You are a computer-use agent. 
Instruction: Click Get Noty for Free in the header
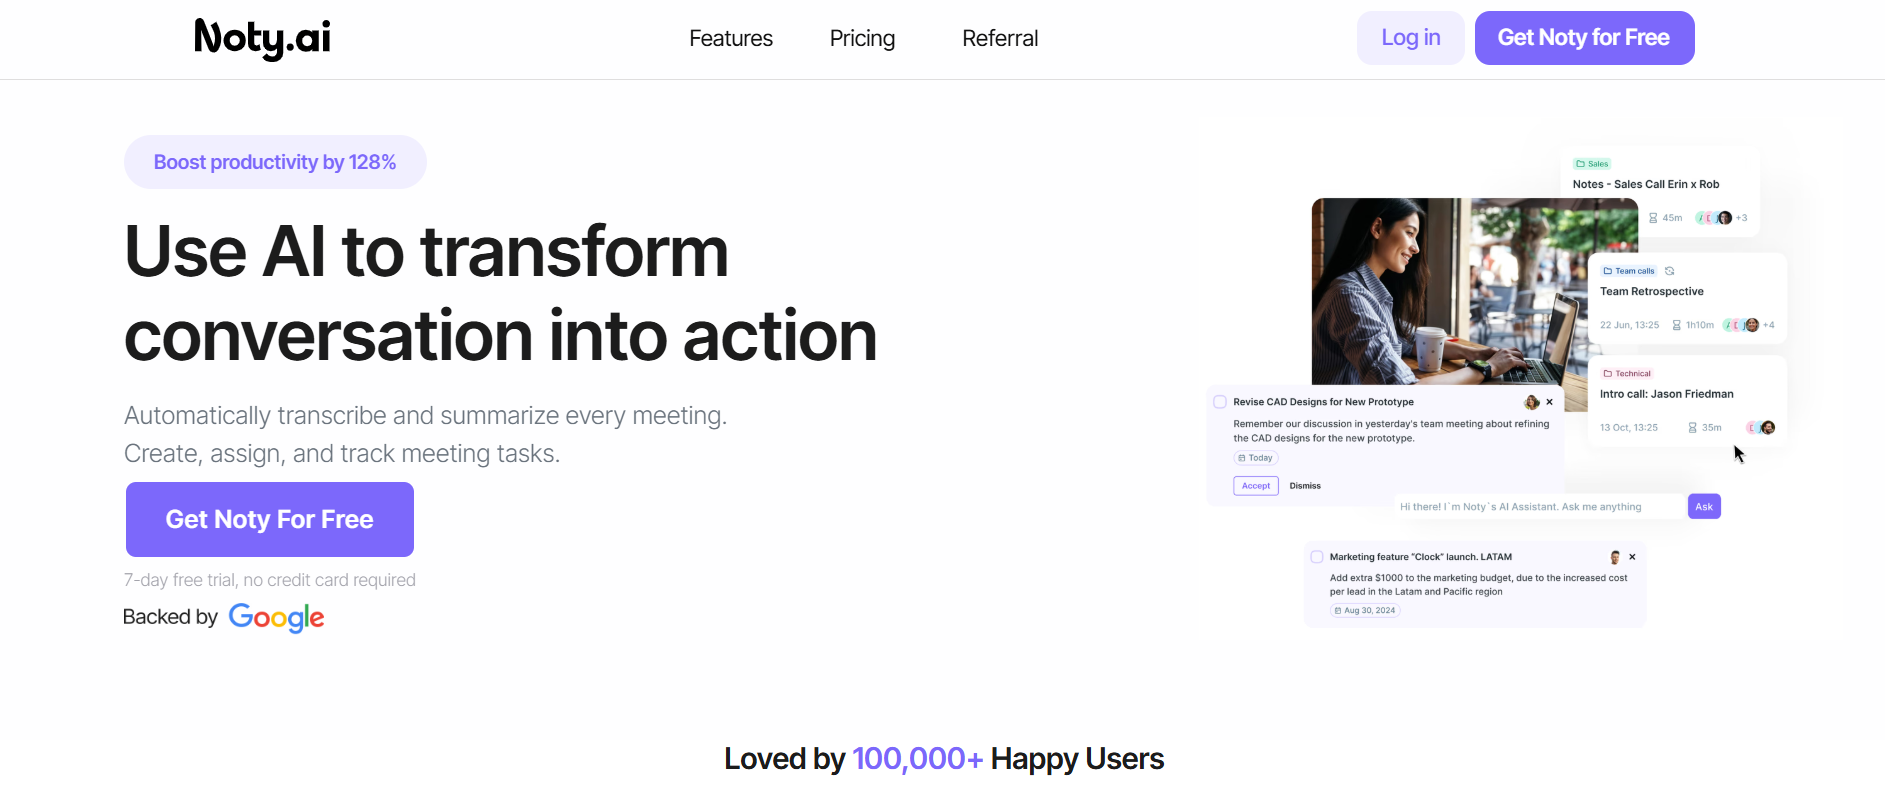pyautogui.click(x=1585, y=38)
